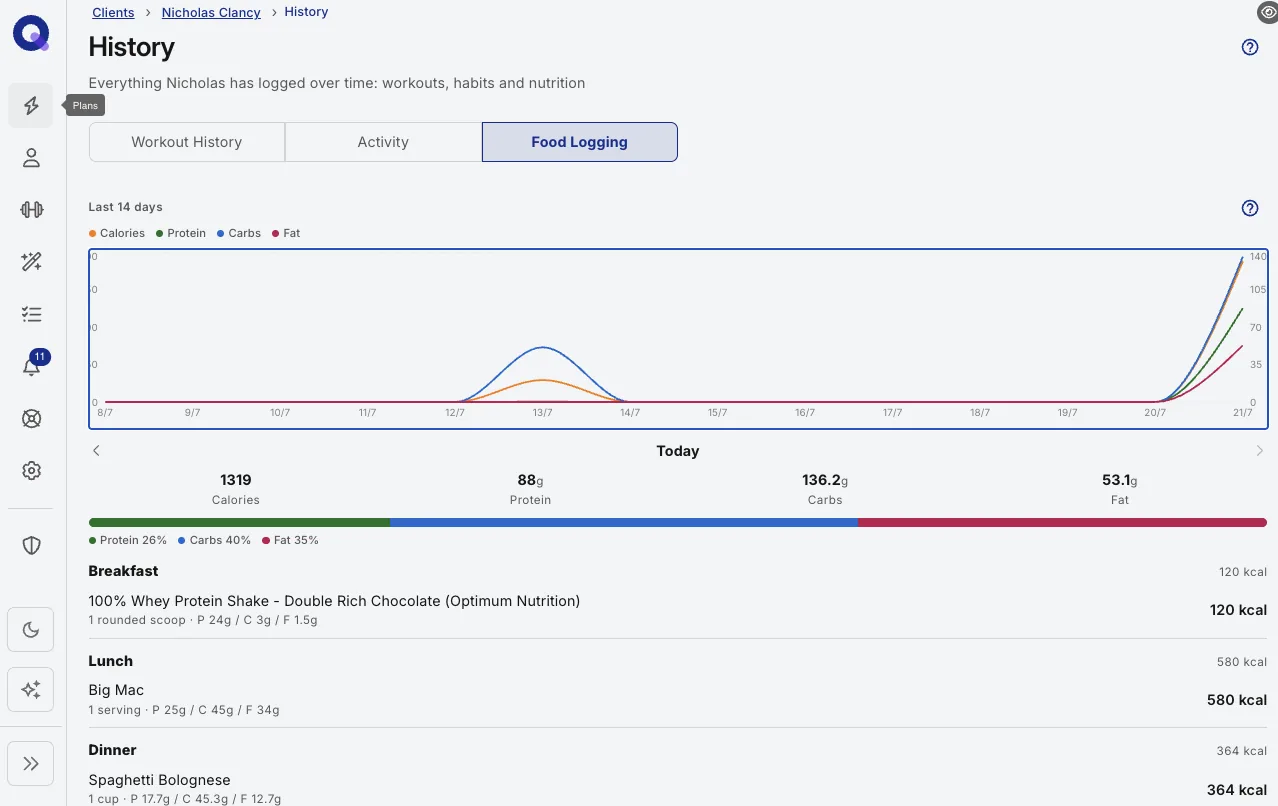This screenshot has width=1278, height=806.
Task: Open help icon beside Last 14 days
Action: [x=1250, y=208]
